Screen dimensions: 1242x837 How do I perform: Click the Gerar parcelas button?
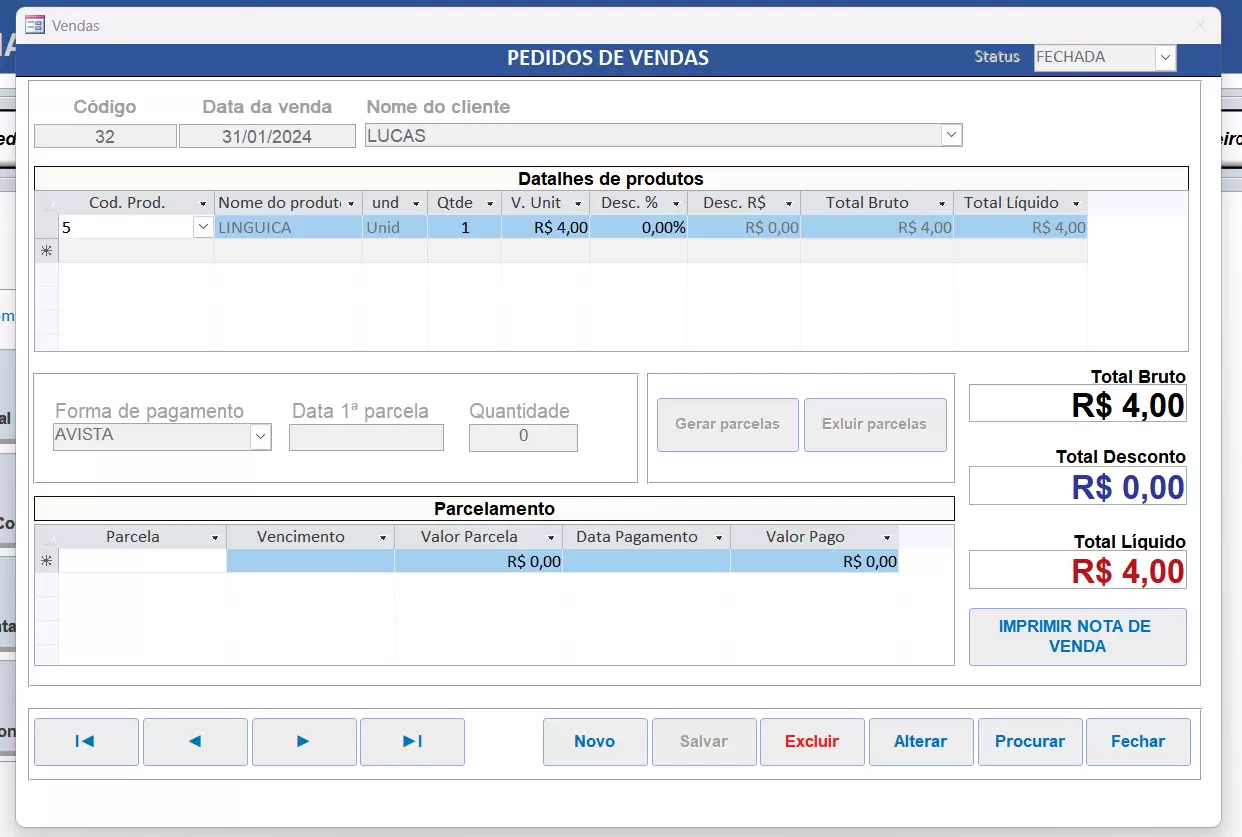click(727, 425)
